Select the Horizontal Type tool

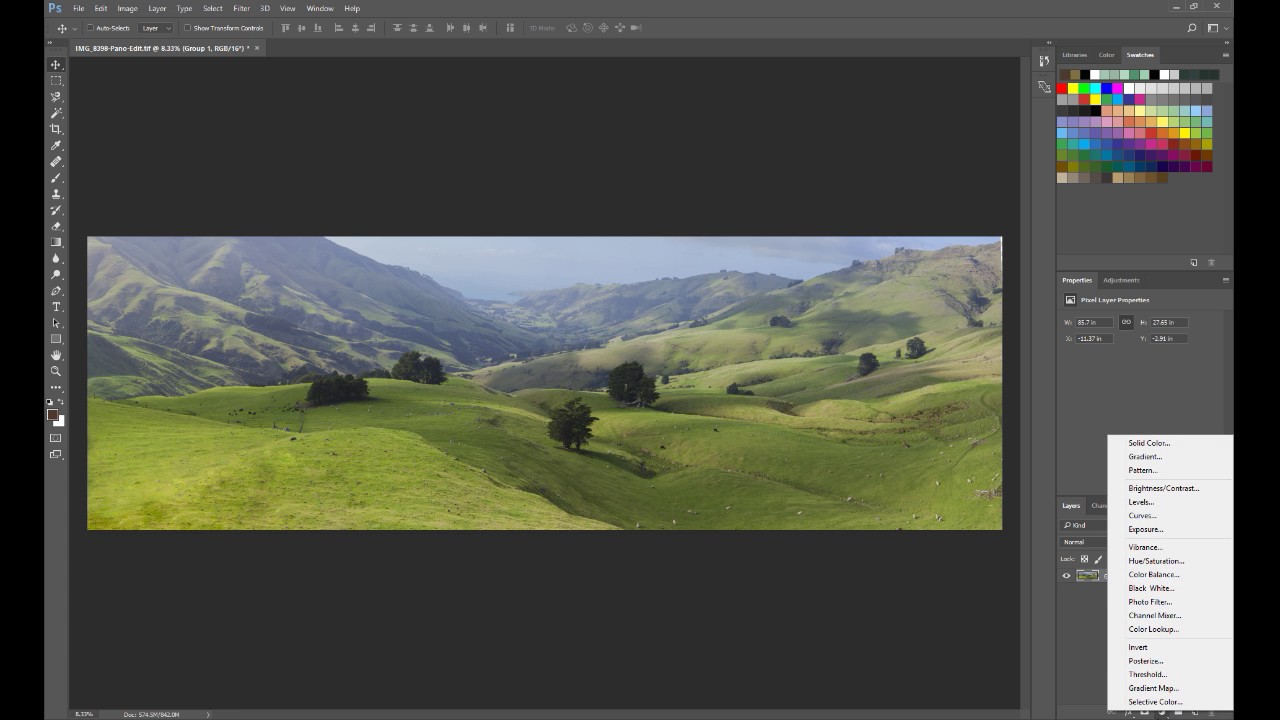click(56, 306)
